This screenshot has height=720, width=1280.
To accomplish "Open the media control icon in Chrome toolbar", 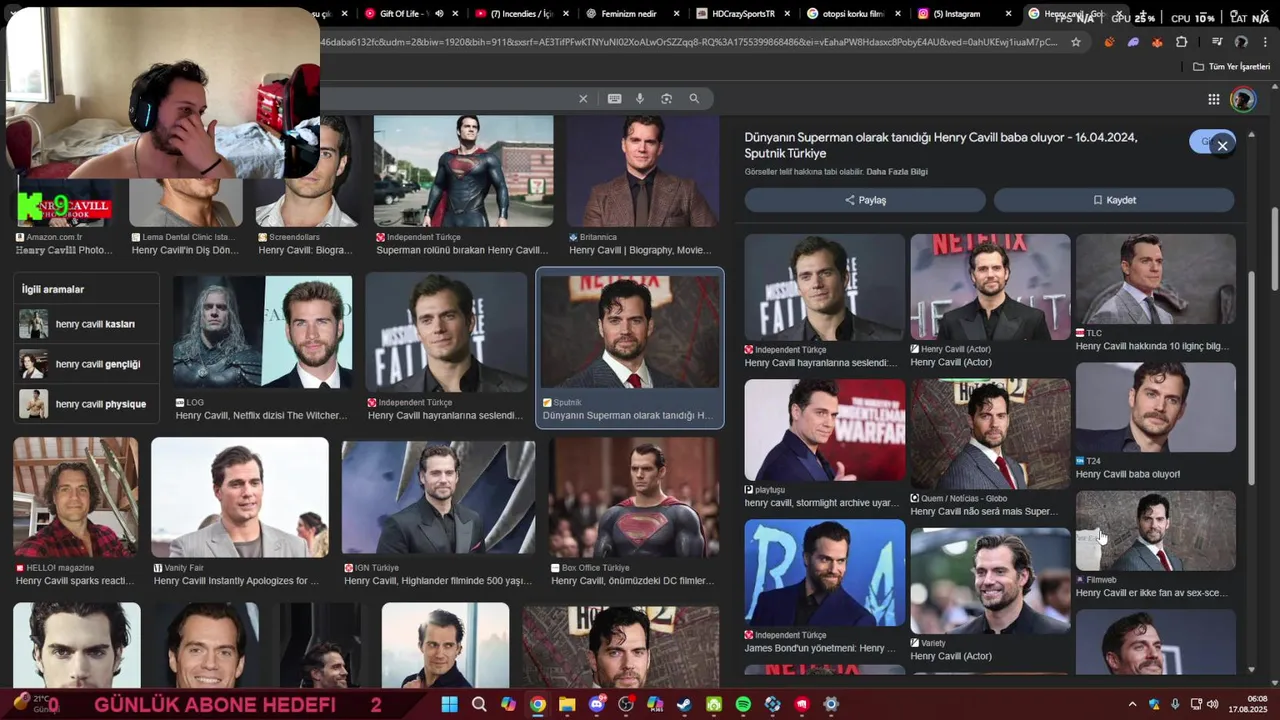I will pyautogui.click(x=1217, y=42).
